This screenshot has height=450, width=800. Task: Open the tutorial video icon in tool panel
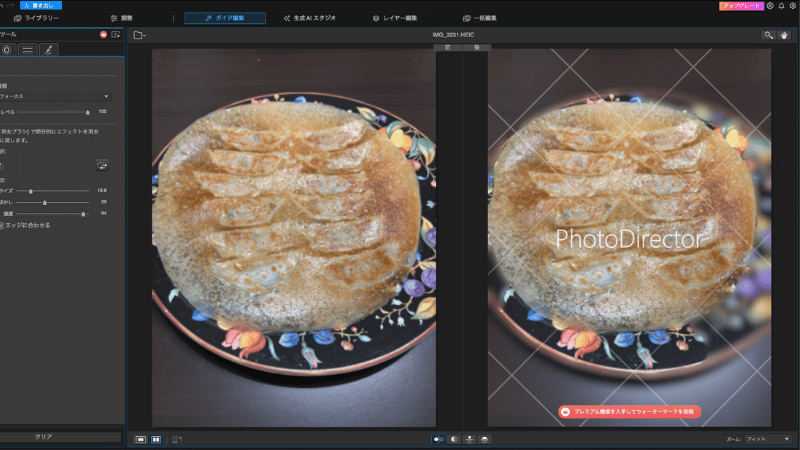(116, 35)
